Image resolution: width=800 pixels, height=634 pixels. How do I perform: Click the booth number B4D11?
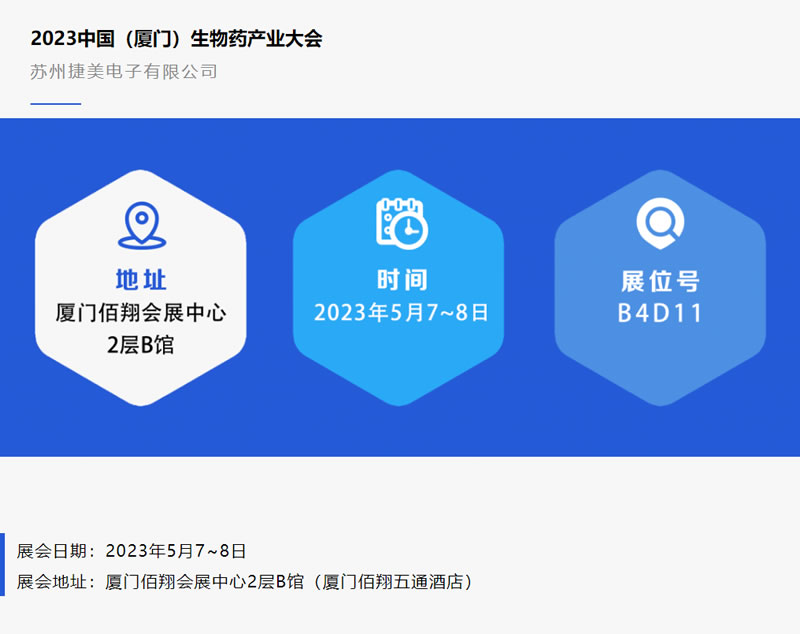coord(660,313)
